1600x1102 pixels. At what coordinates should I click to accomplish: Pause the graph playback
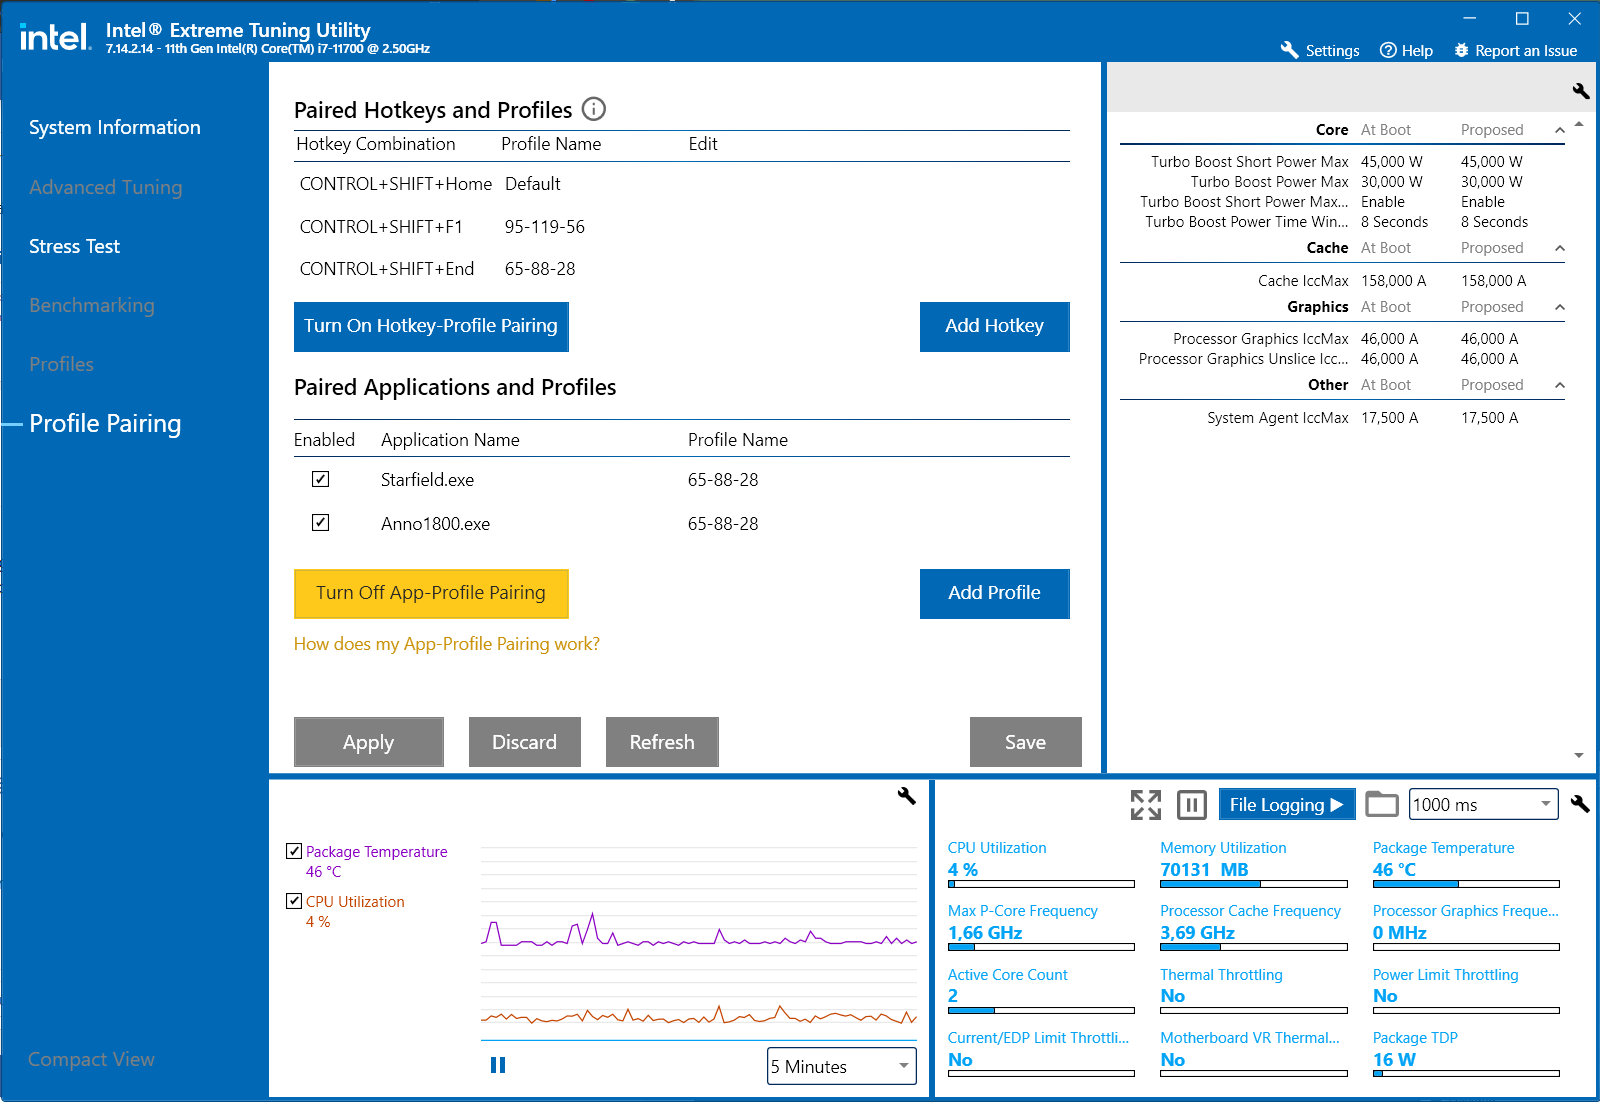[x=498, y=1065]
